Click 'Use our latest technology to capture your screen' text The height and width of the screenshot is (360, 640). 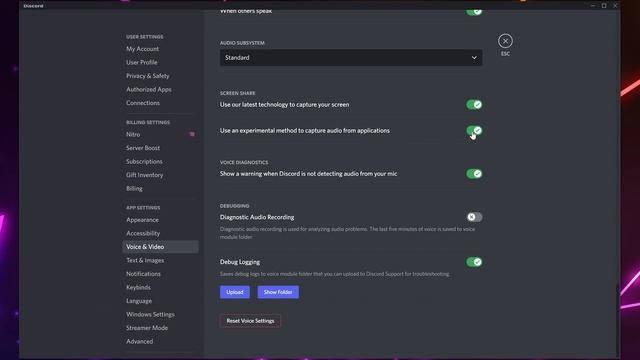(x=284, y=105)
